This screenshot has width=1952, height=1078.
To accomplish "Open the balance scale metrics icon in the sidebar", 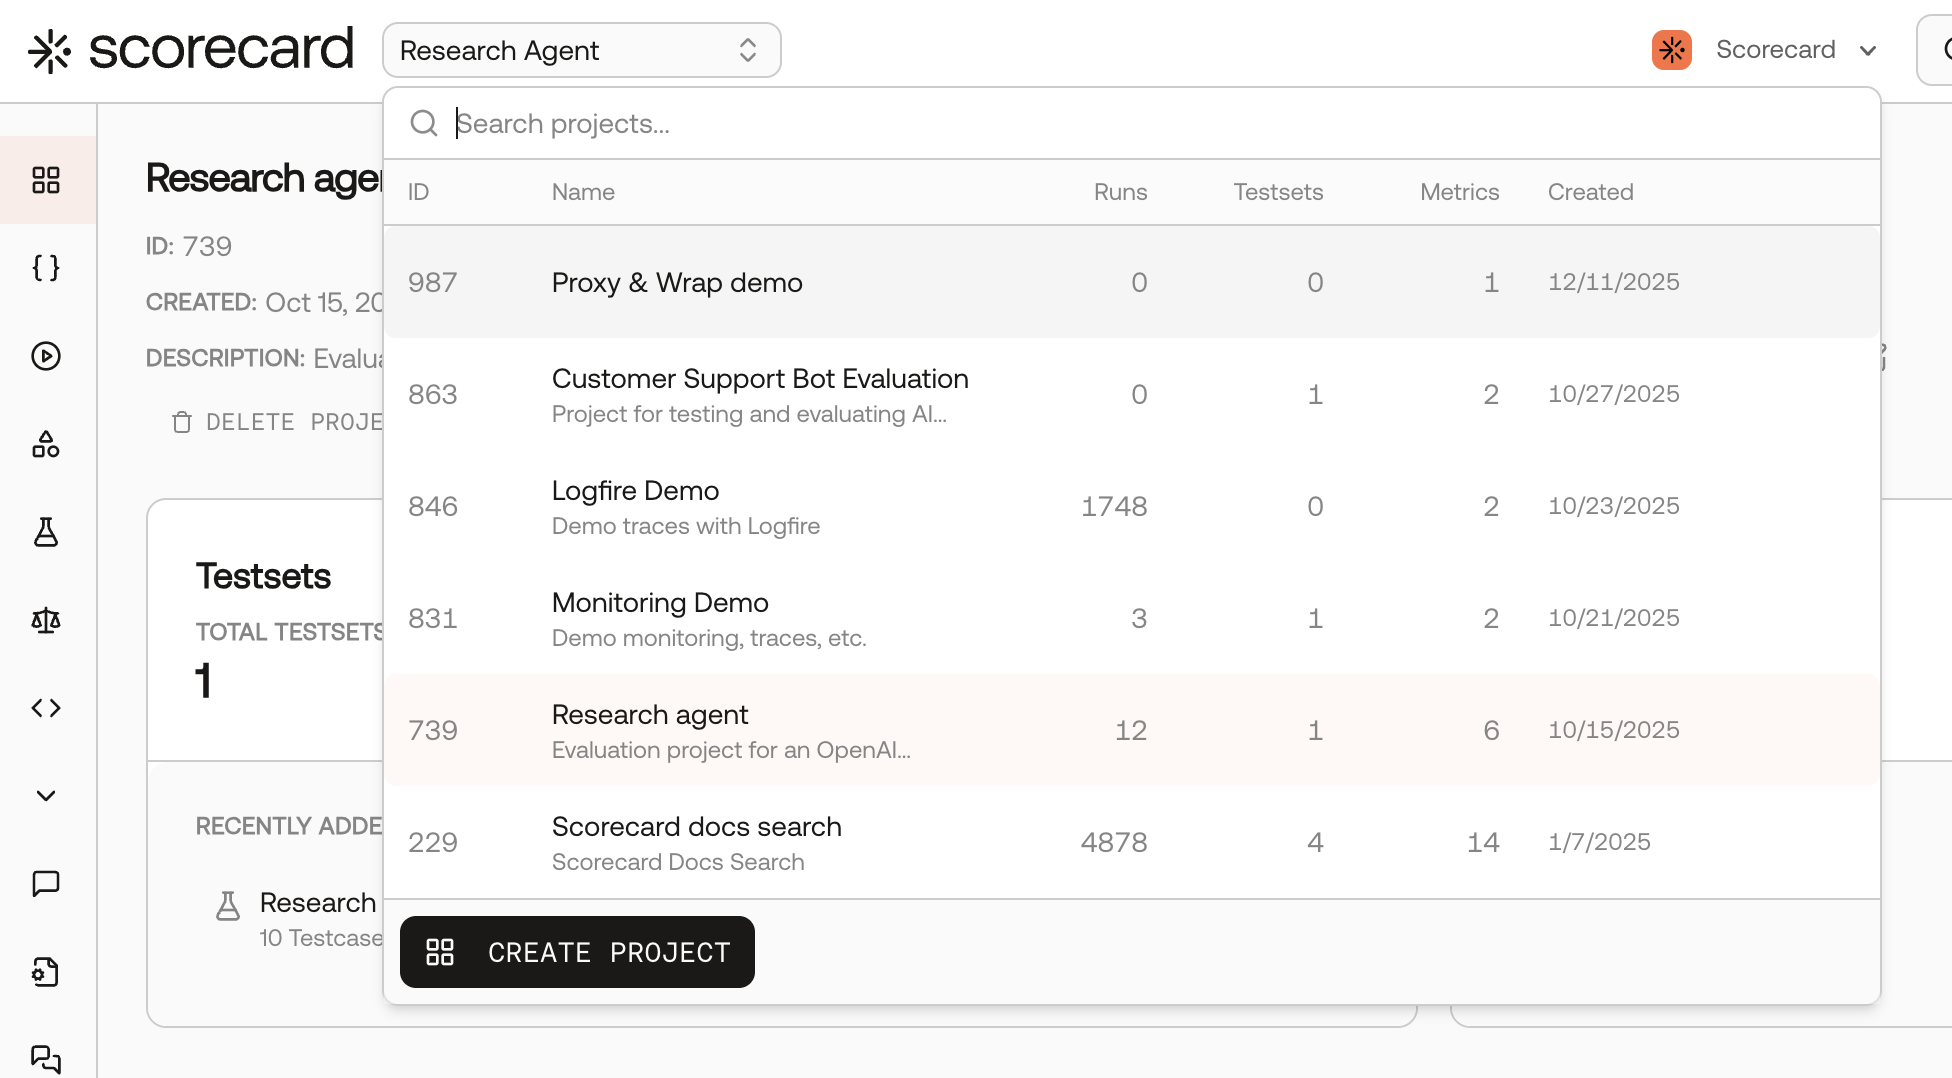I will click(46, 620).
